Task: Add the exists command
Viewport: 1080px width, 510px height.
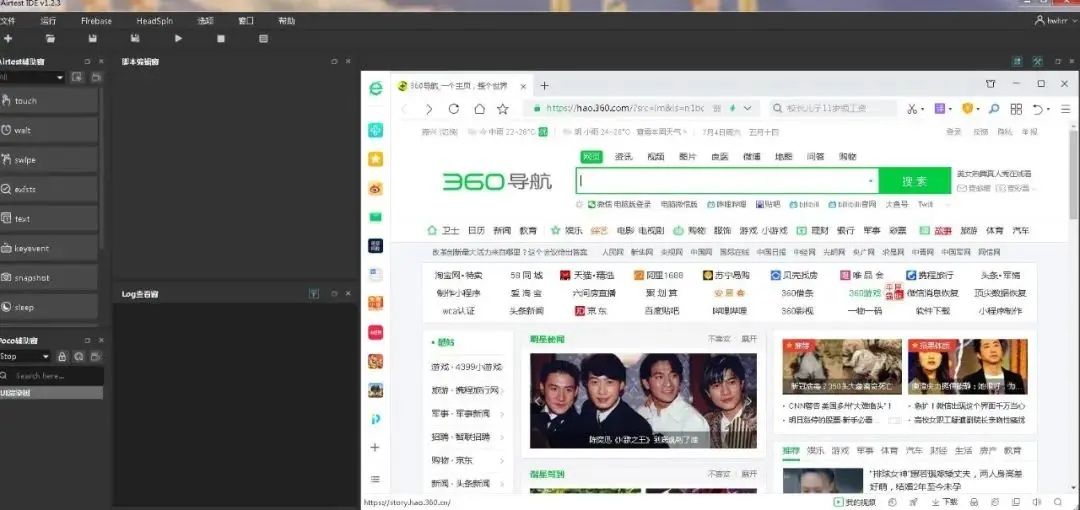Action: click(48, 189)
